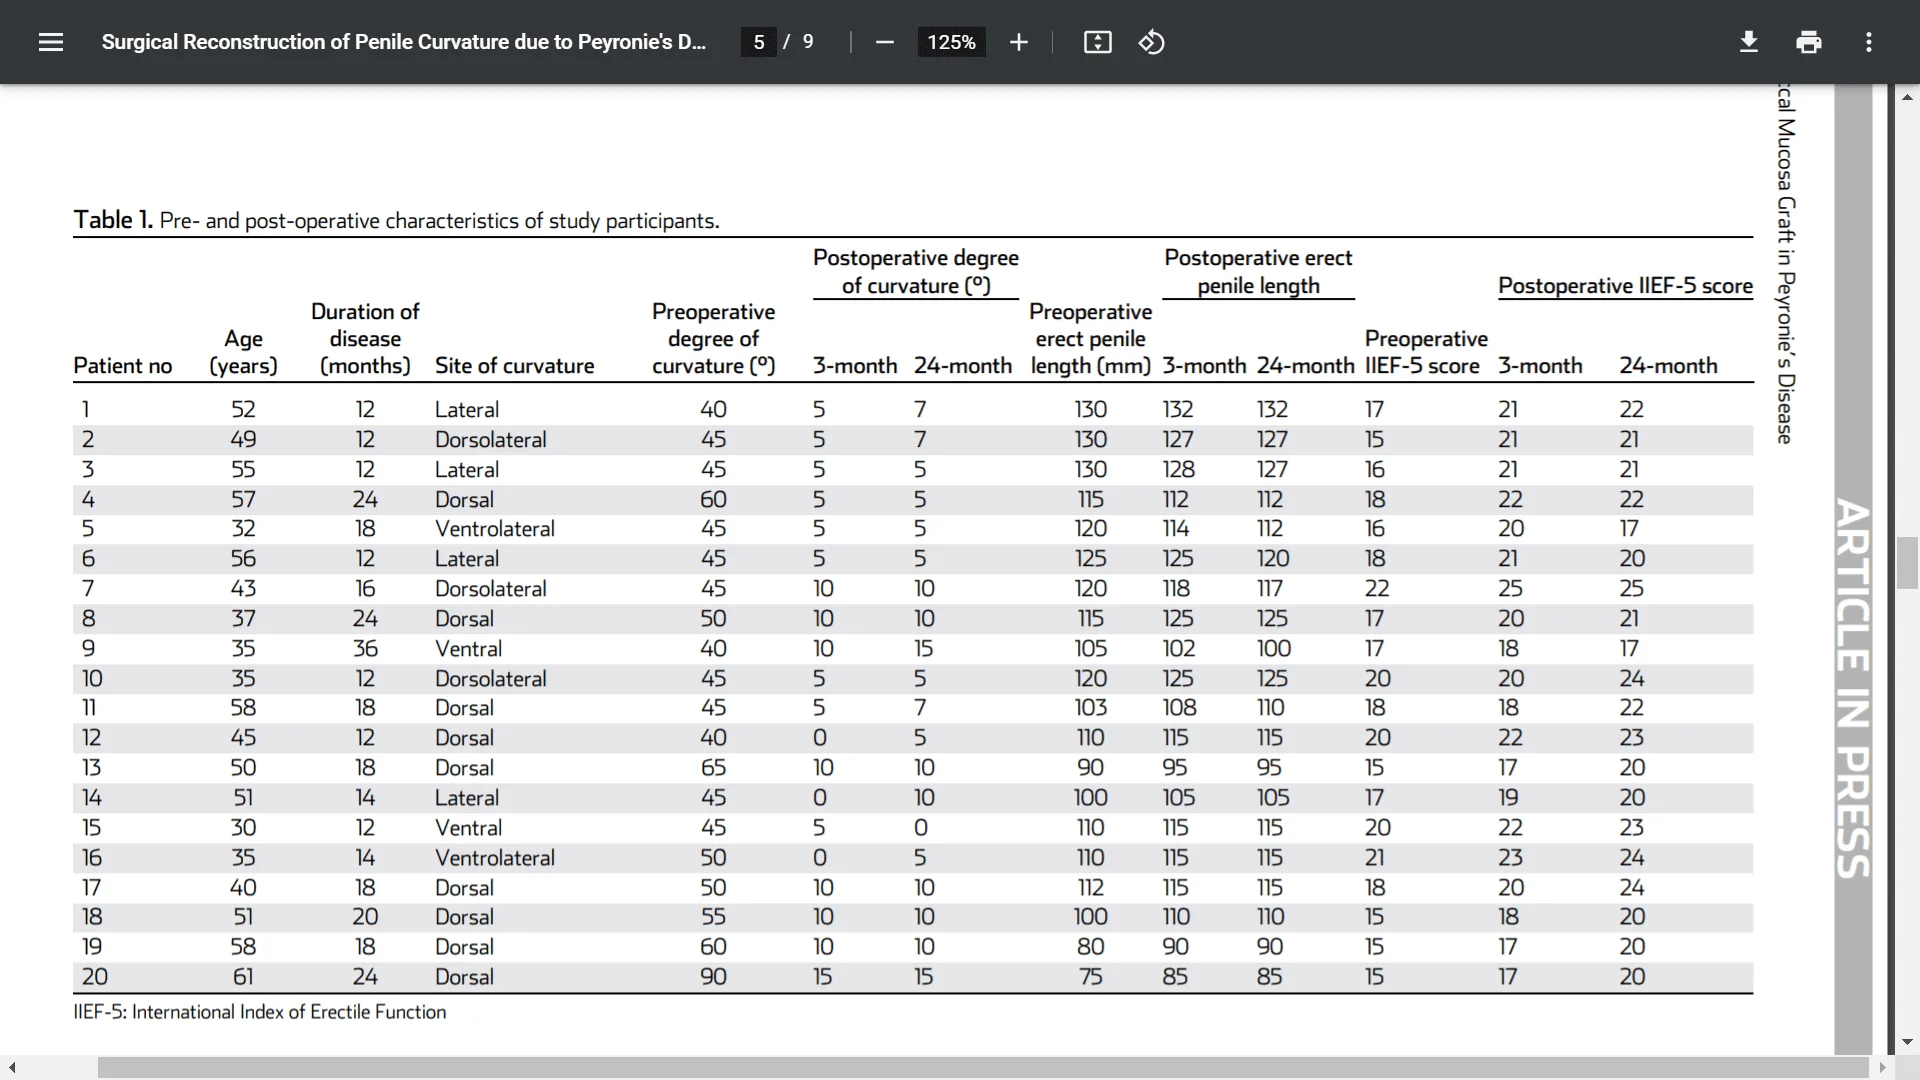Edit the current page number field
The height and width of the screenshot is (1080, 1920).
click(x=759, y=42)
